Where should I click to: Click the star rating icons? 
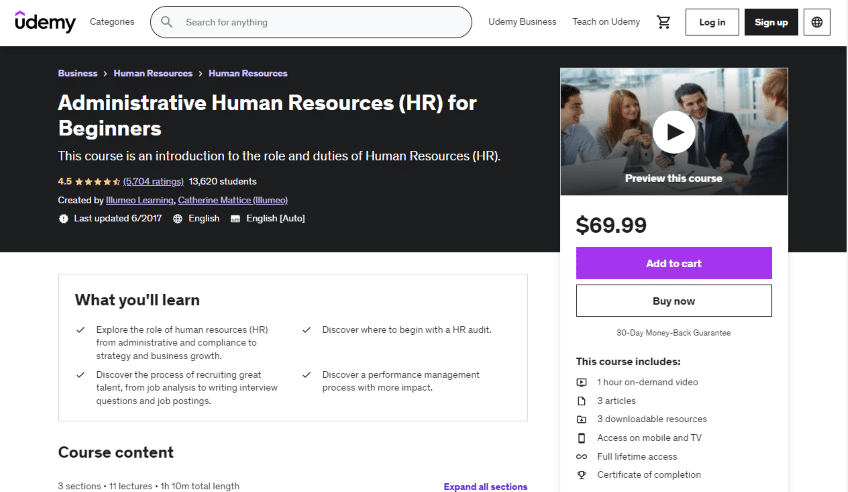click(97, 182)
